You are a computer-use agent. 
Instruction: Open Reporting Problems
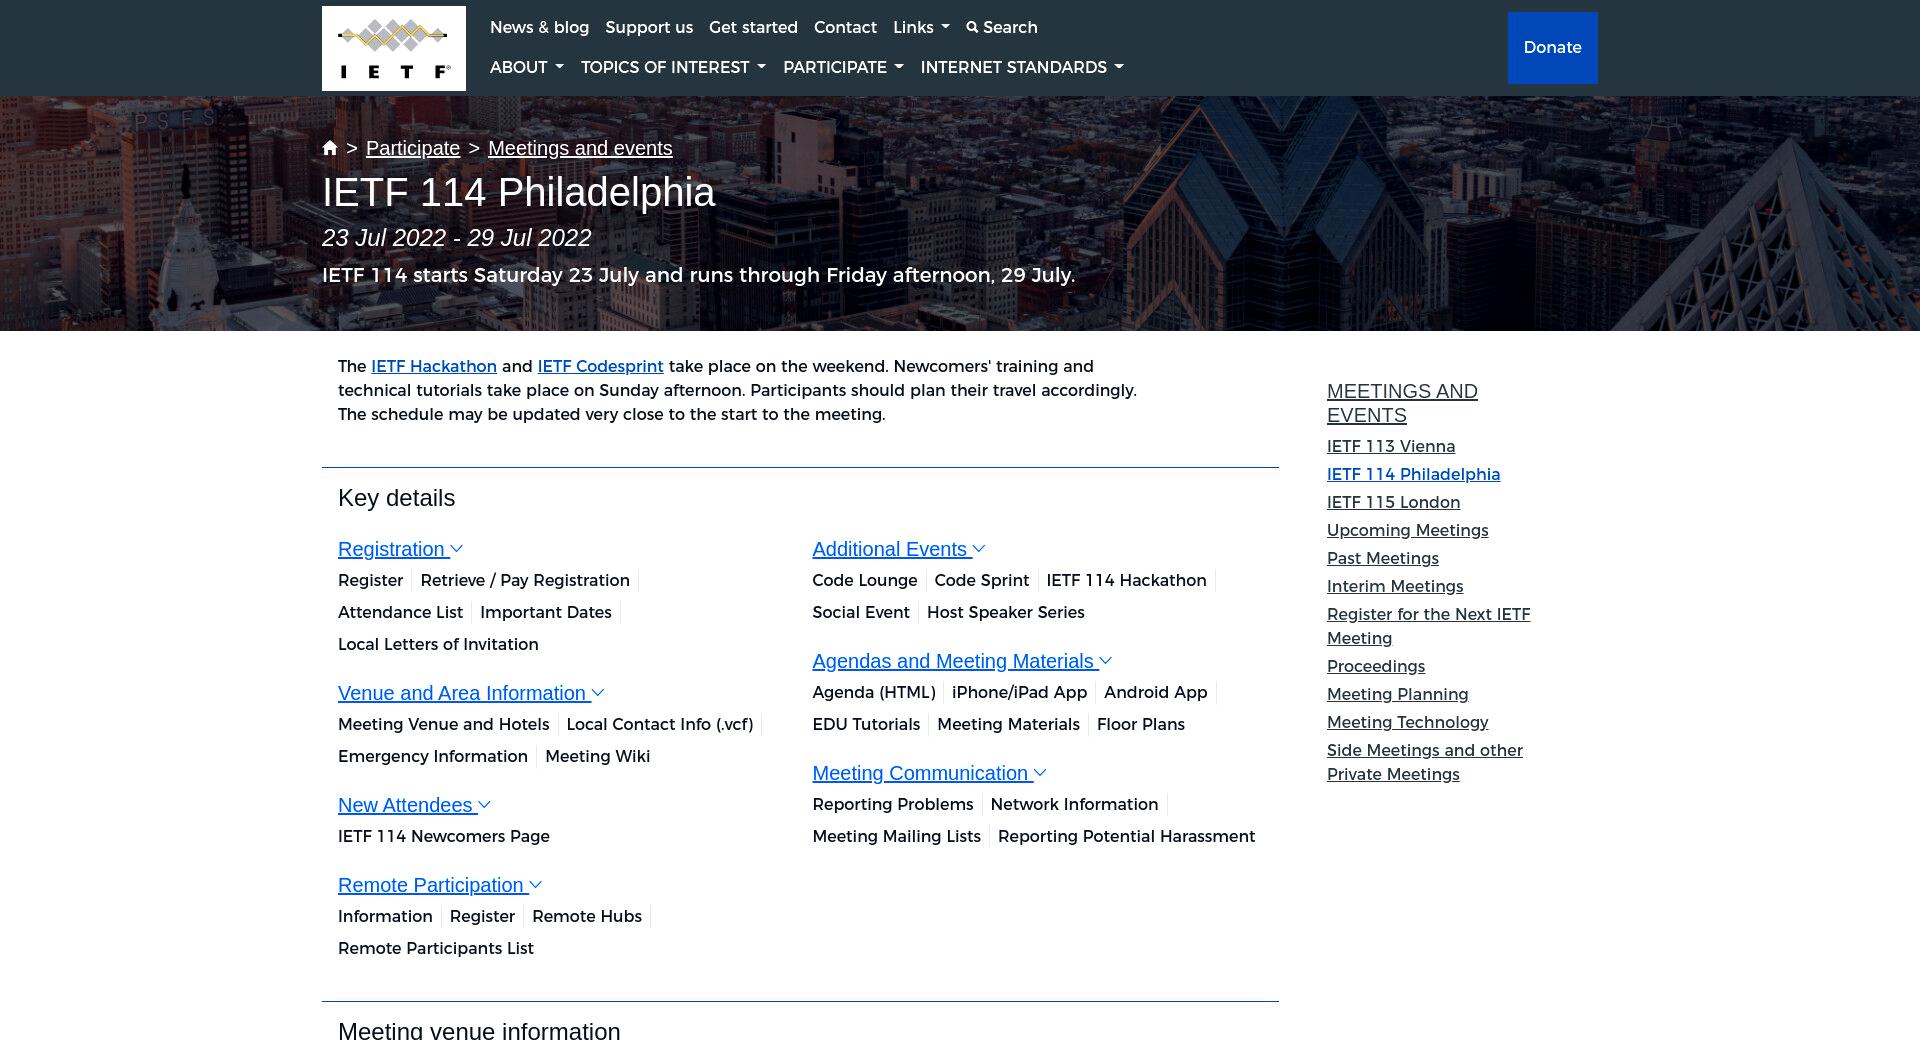[x=893, y=804]
